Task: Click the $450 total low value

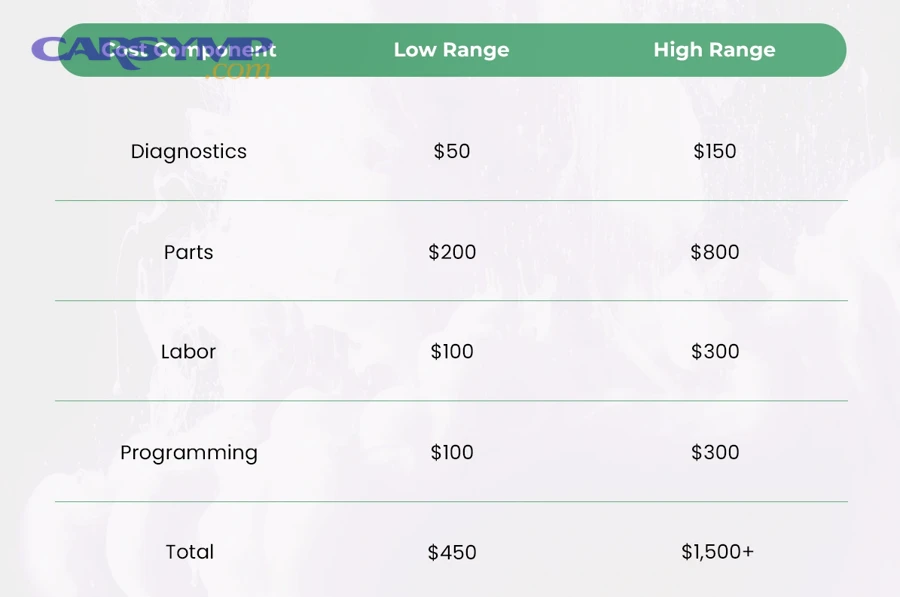Action: point(452,552)
